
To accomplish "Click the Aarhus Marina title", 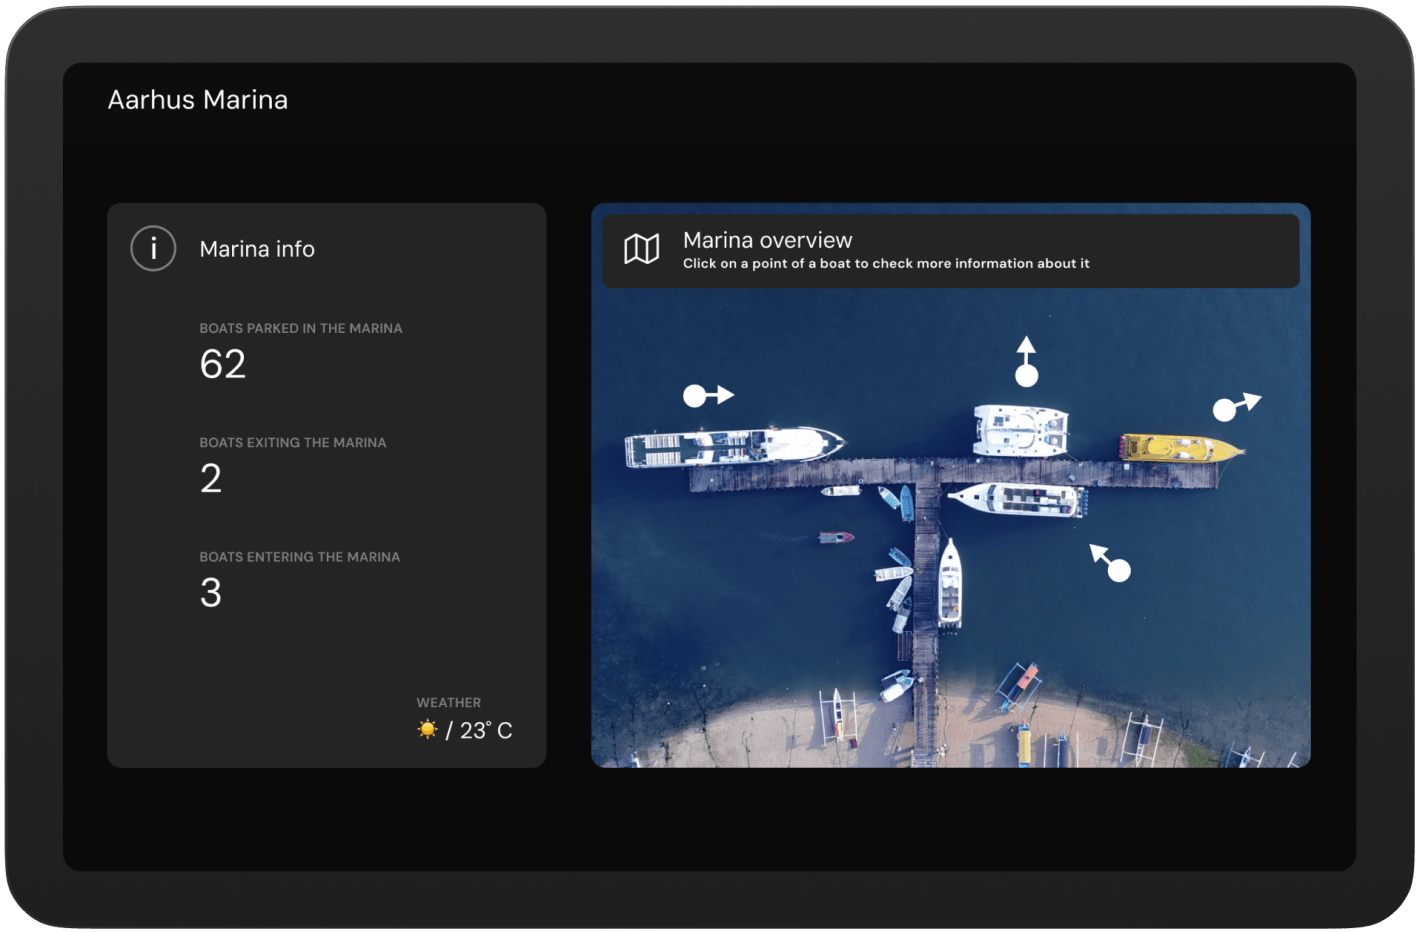I will pyautogui.click(x=198, y=100).
